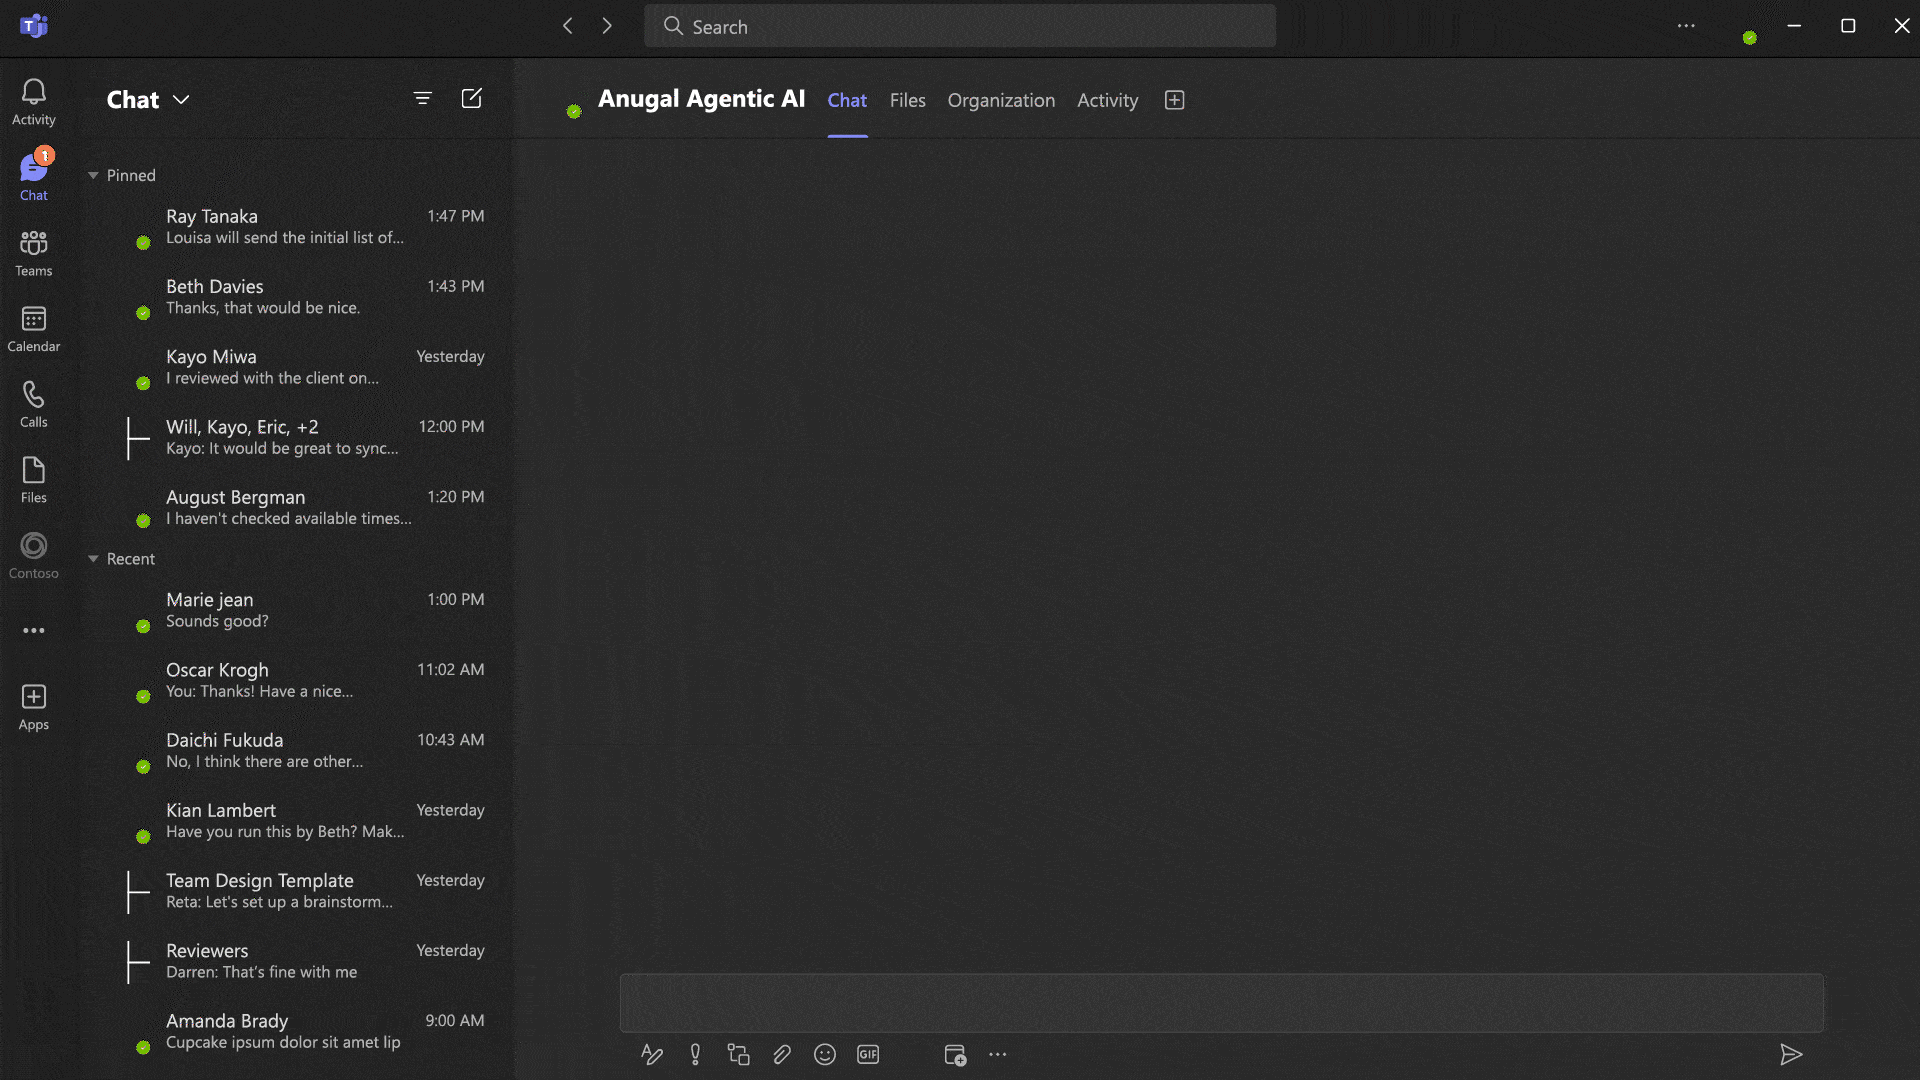This screenshot has width=1920, height=1080.
Task: Click the attach file paperclip icon
Action: tap(781, 1054)
